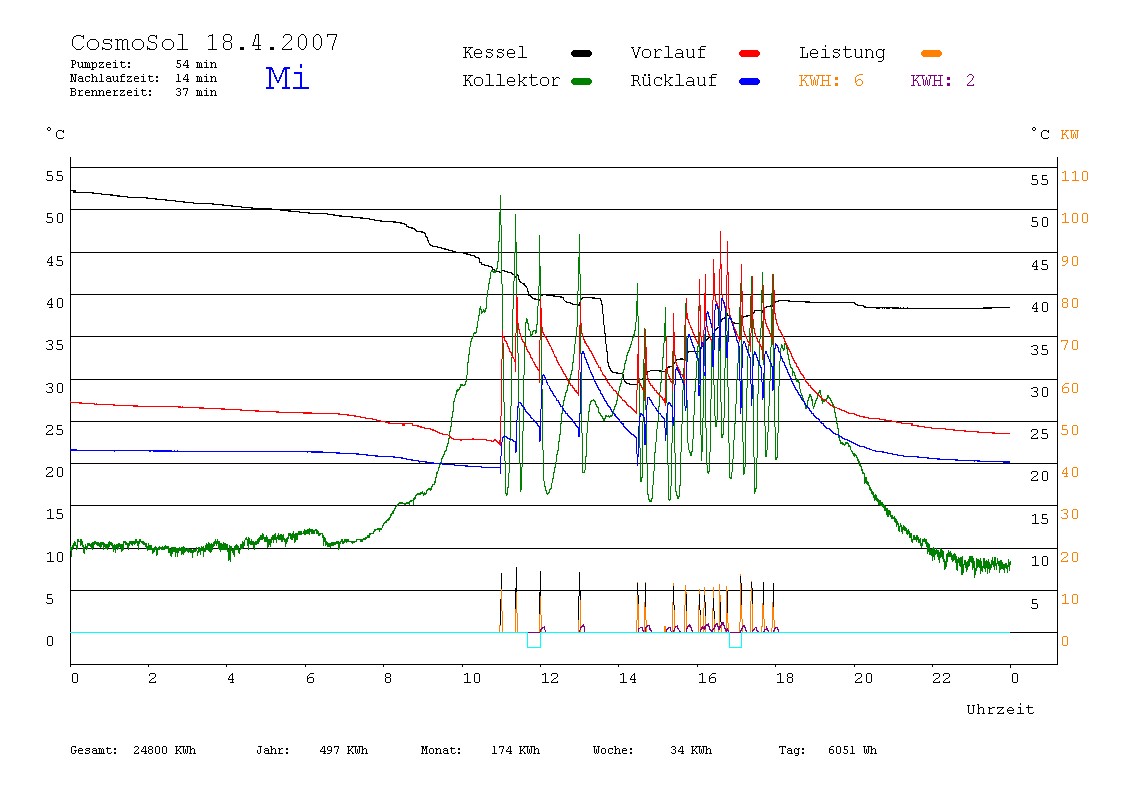Click the 'Rücklauf' legend label
Viewport: 1148px width, 812px height.
(674, 81)
